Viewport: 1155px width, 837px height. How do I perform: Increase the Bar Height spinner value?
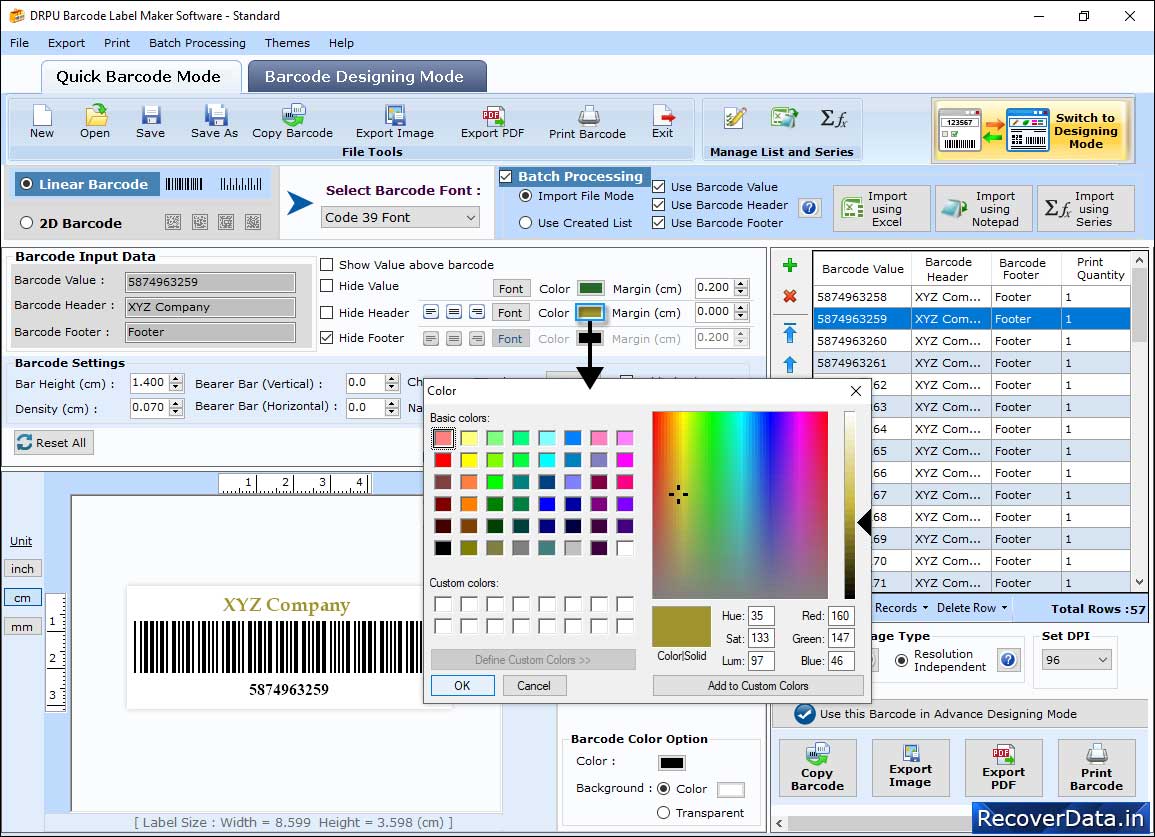[175, 379]
